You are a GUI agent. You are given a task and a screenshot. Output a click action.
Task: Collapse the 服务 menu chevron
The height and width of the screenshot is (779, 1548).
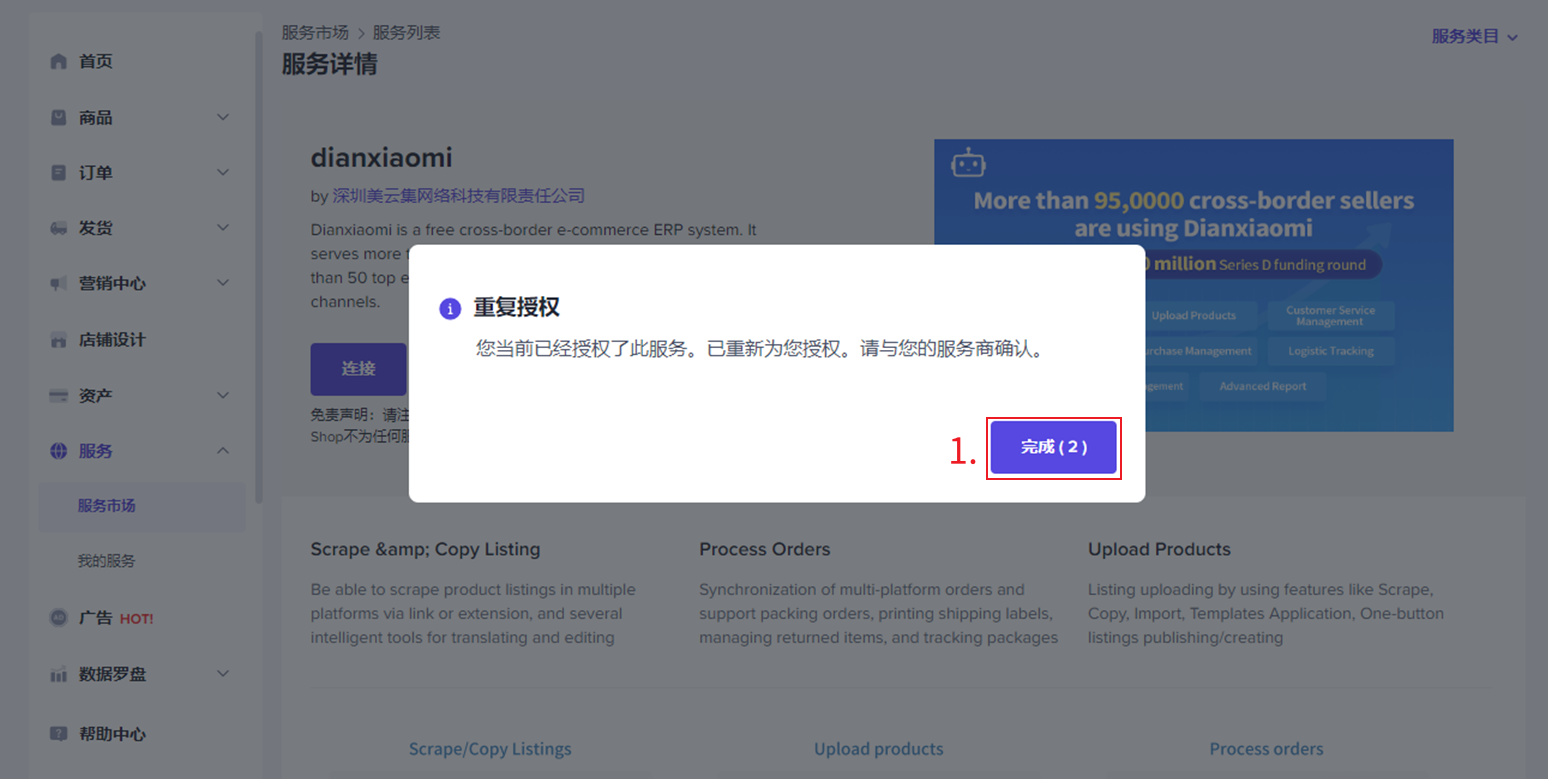pyautogui.click(x=223, y=451)
